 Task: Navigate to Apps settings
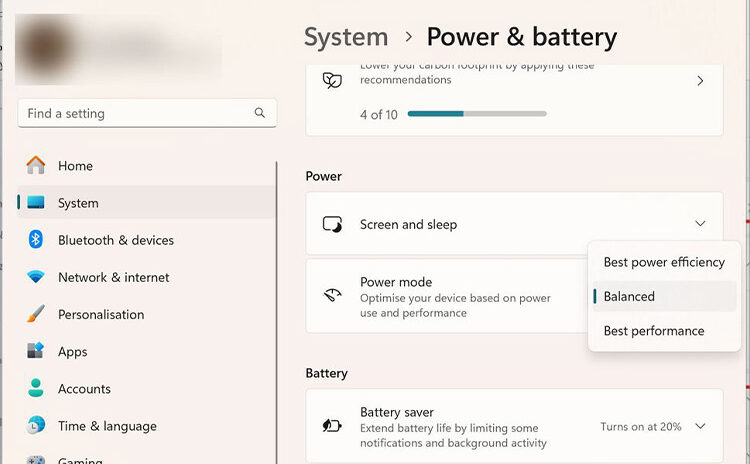[146, 352]
